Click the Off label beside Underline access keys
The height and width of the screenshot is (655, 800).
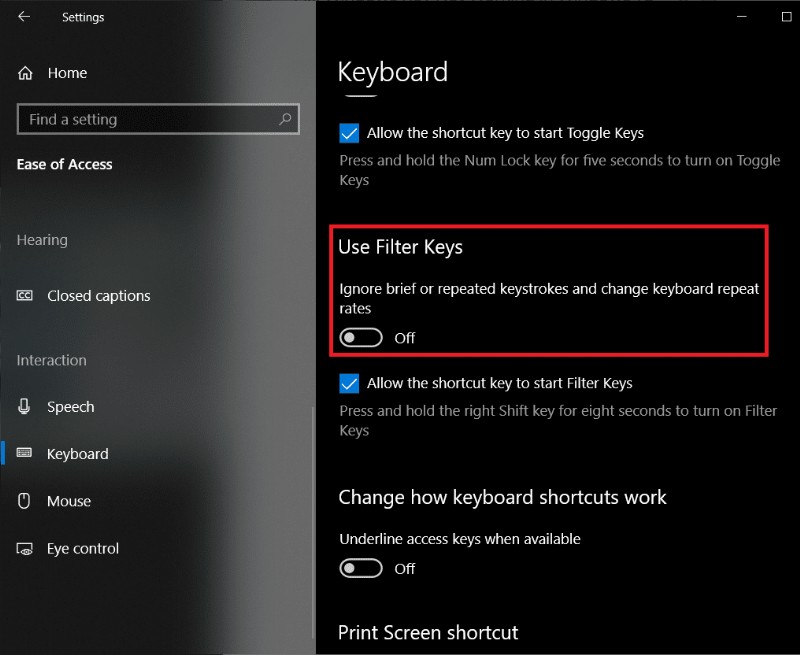click(x=404, y=569)
